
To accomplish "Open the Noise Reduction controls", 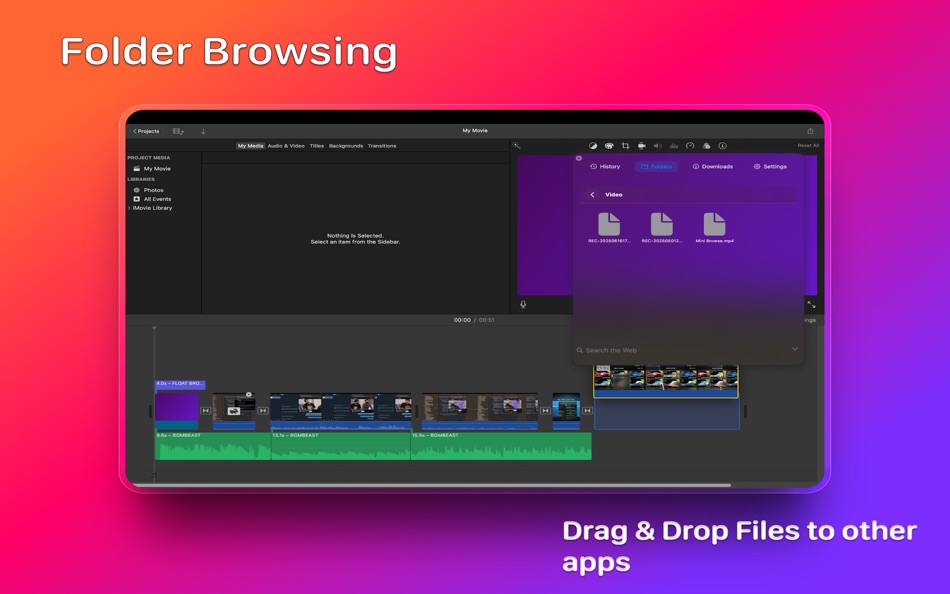I will coord(673,147).
